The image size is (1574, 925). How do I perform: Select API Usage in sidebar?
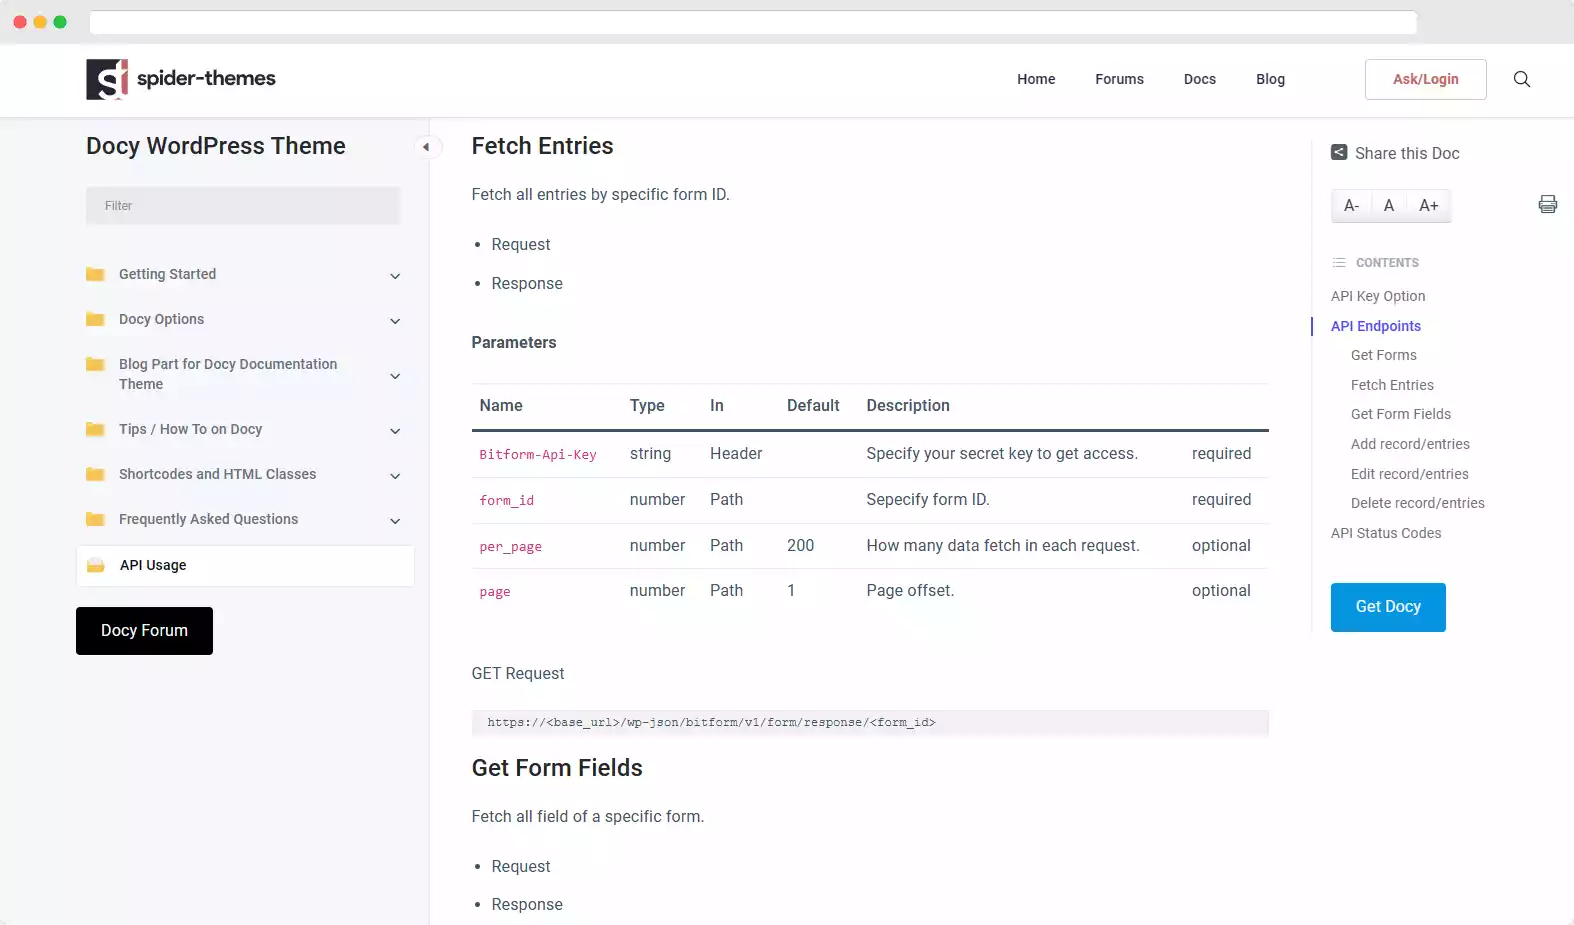point(245,566)
